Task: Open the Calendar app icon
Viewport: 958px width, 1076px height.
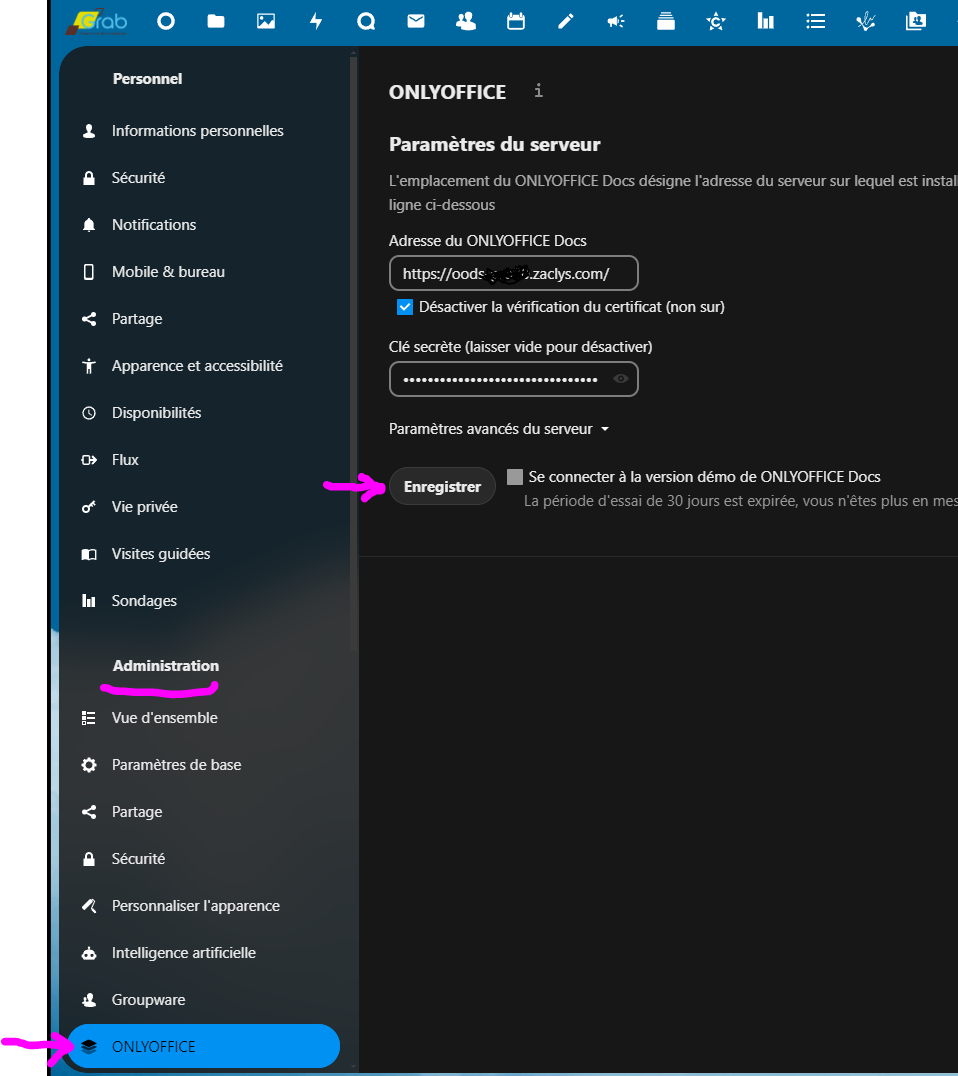Action: tap(516, 21)
